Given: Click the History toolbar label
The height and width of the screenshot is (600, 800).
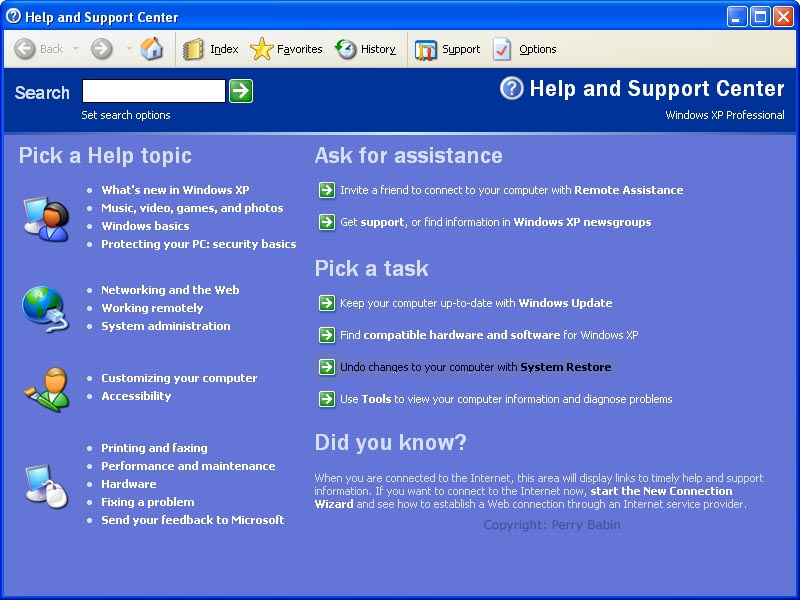Looking at the screenshot, I should pos(378,49).
